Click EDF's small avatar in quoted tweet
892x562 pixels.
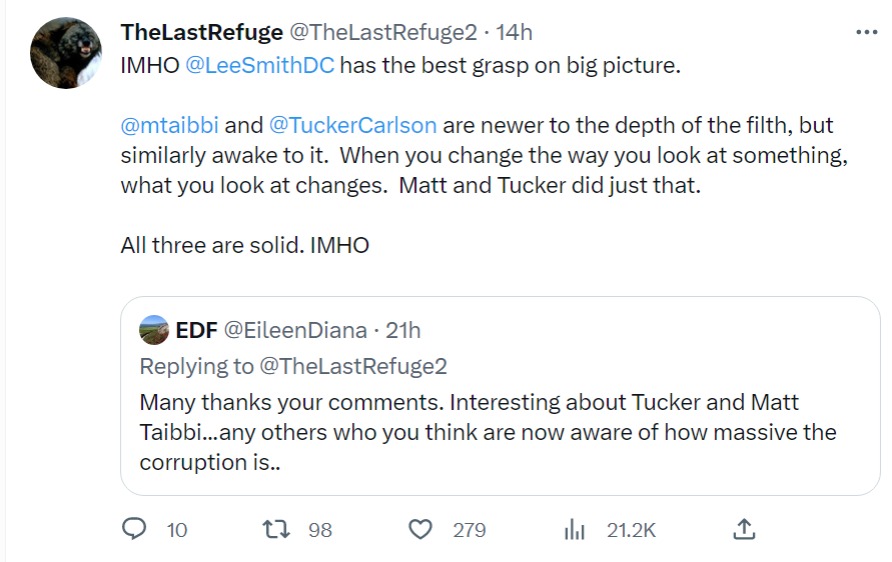[x=154, y=329]
